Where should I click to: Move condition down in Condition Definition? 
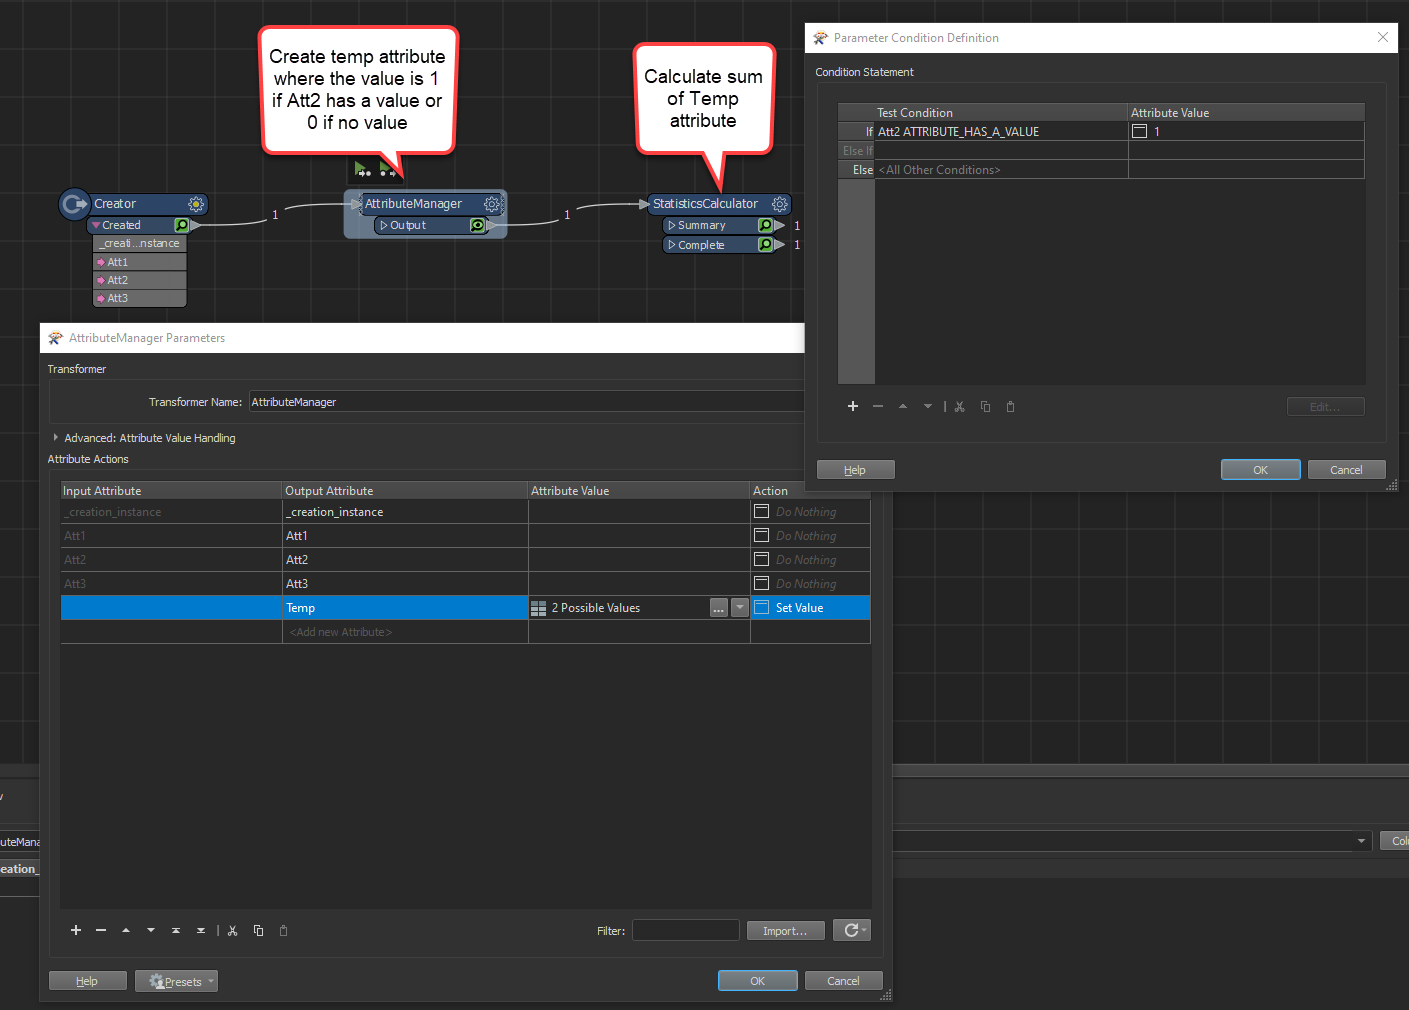click(x=928, y=406)
